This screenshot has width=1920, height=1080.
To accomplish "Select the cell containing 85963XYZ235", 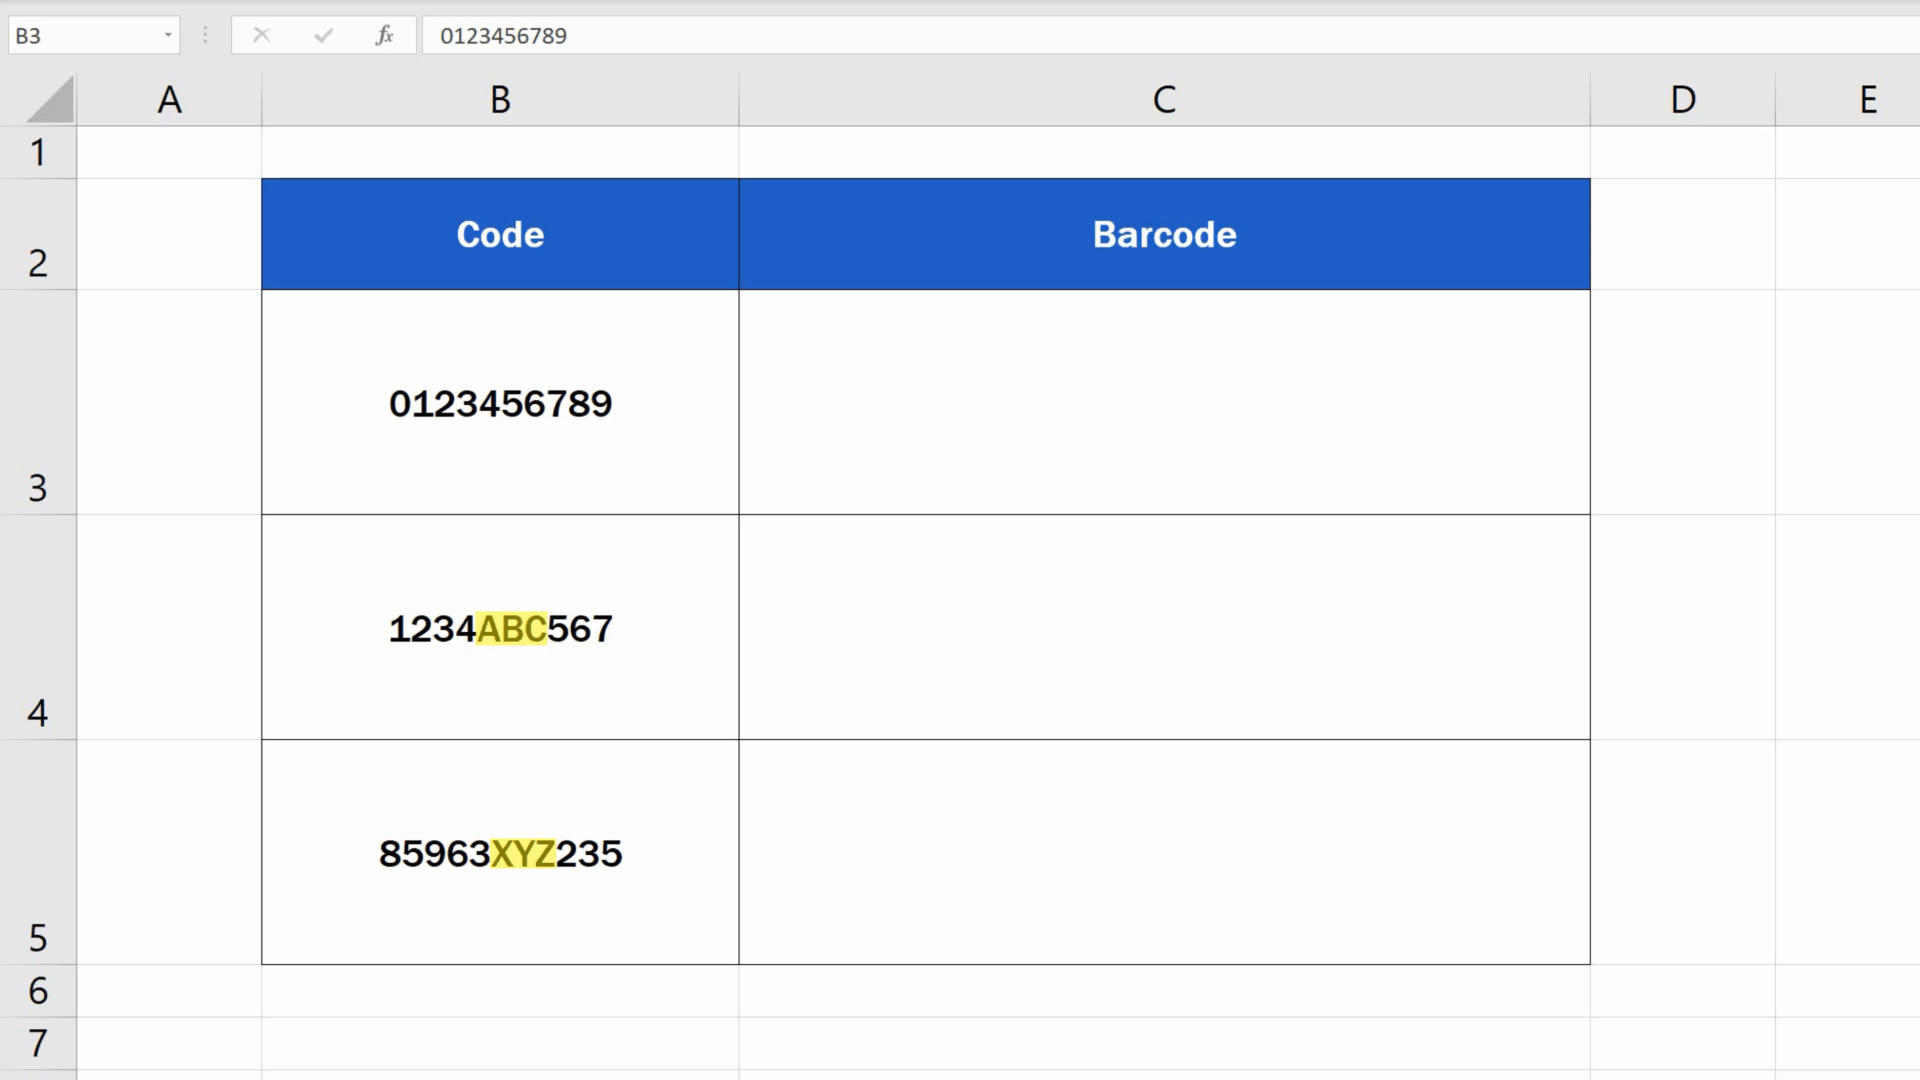I will 500,854.
